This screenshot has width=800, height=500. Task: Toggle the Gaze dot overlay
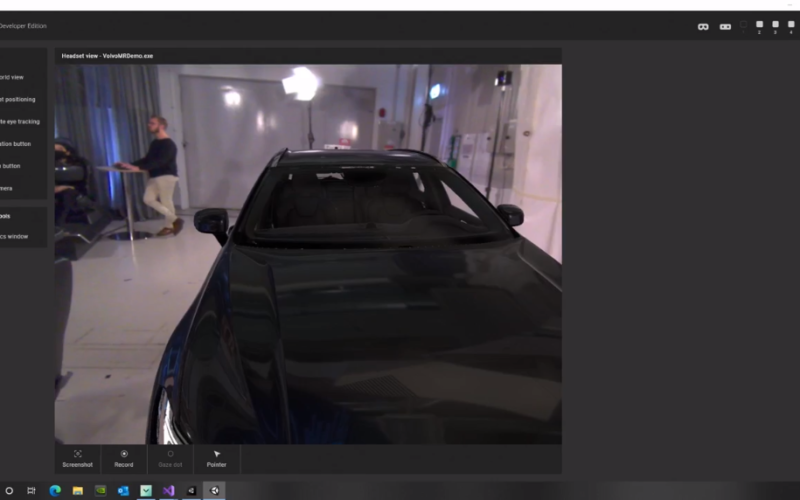[170, 458]
